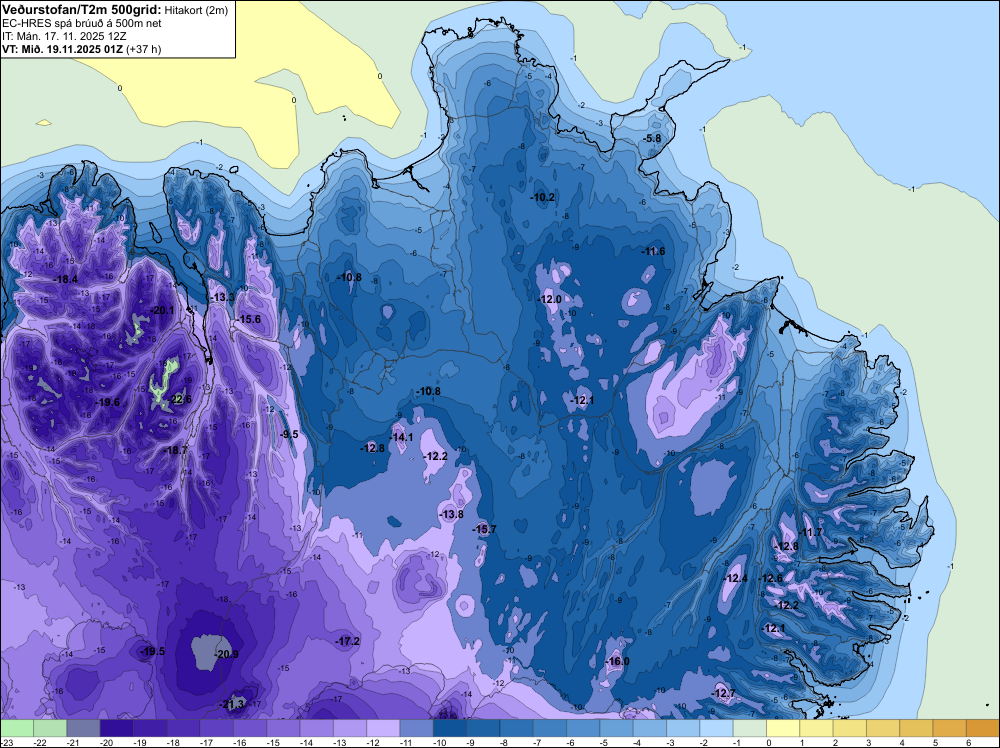Click the valid time 'VT: Mið. 19.11.2025 01Z (+37 h)'
Image resolution: width=1000 pixels, height=748 pixels.
pyautogui.click(x=82, y=49)
